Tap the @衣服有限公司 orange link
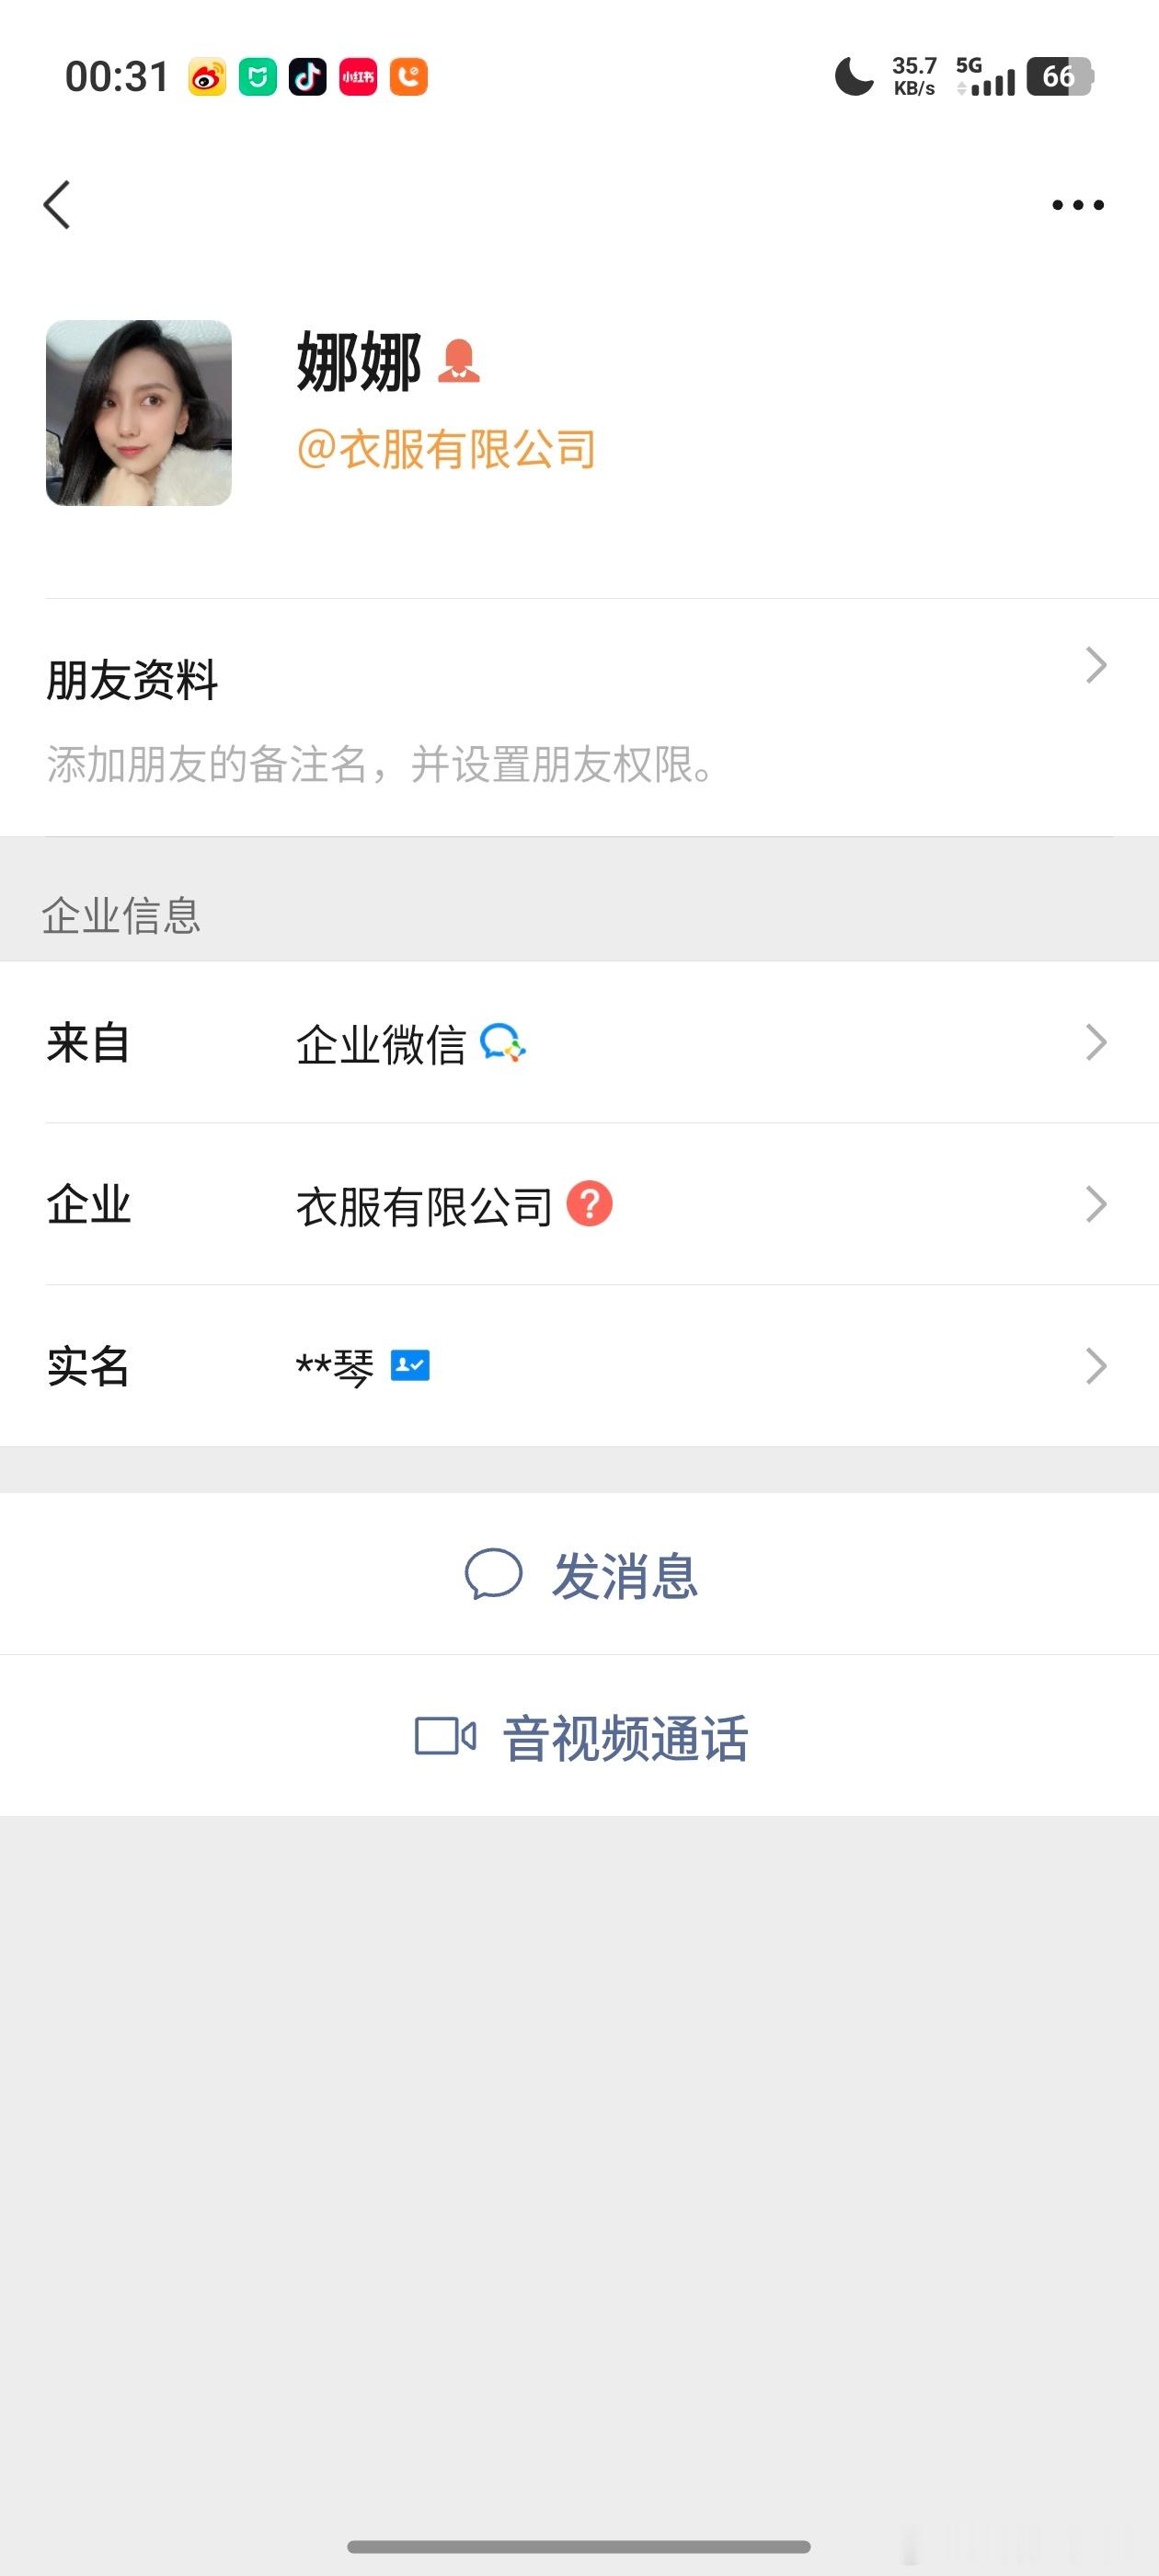The height and width of the screenshot is (2576, 1159). pos(446,449)
